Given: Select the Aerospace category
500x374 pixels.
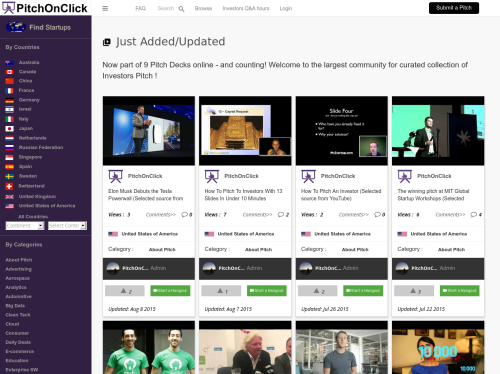Looking at the screenshot, I should [x=17, y=278].
